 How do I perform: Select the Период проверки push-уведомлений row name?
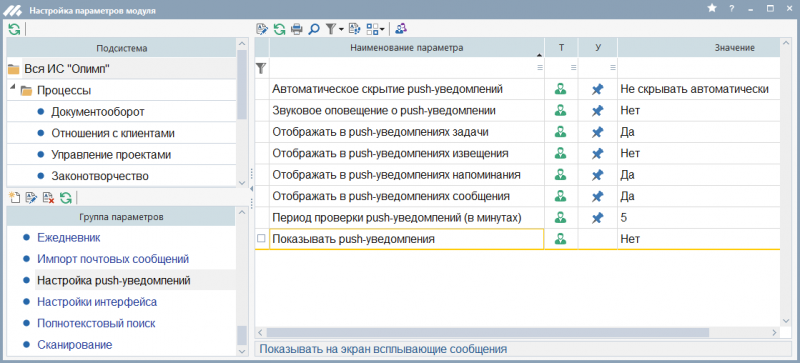(x=397, y=218)
